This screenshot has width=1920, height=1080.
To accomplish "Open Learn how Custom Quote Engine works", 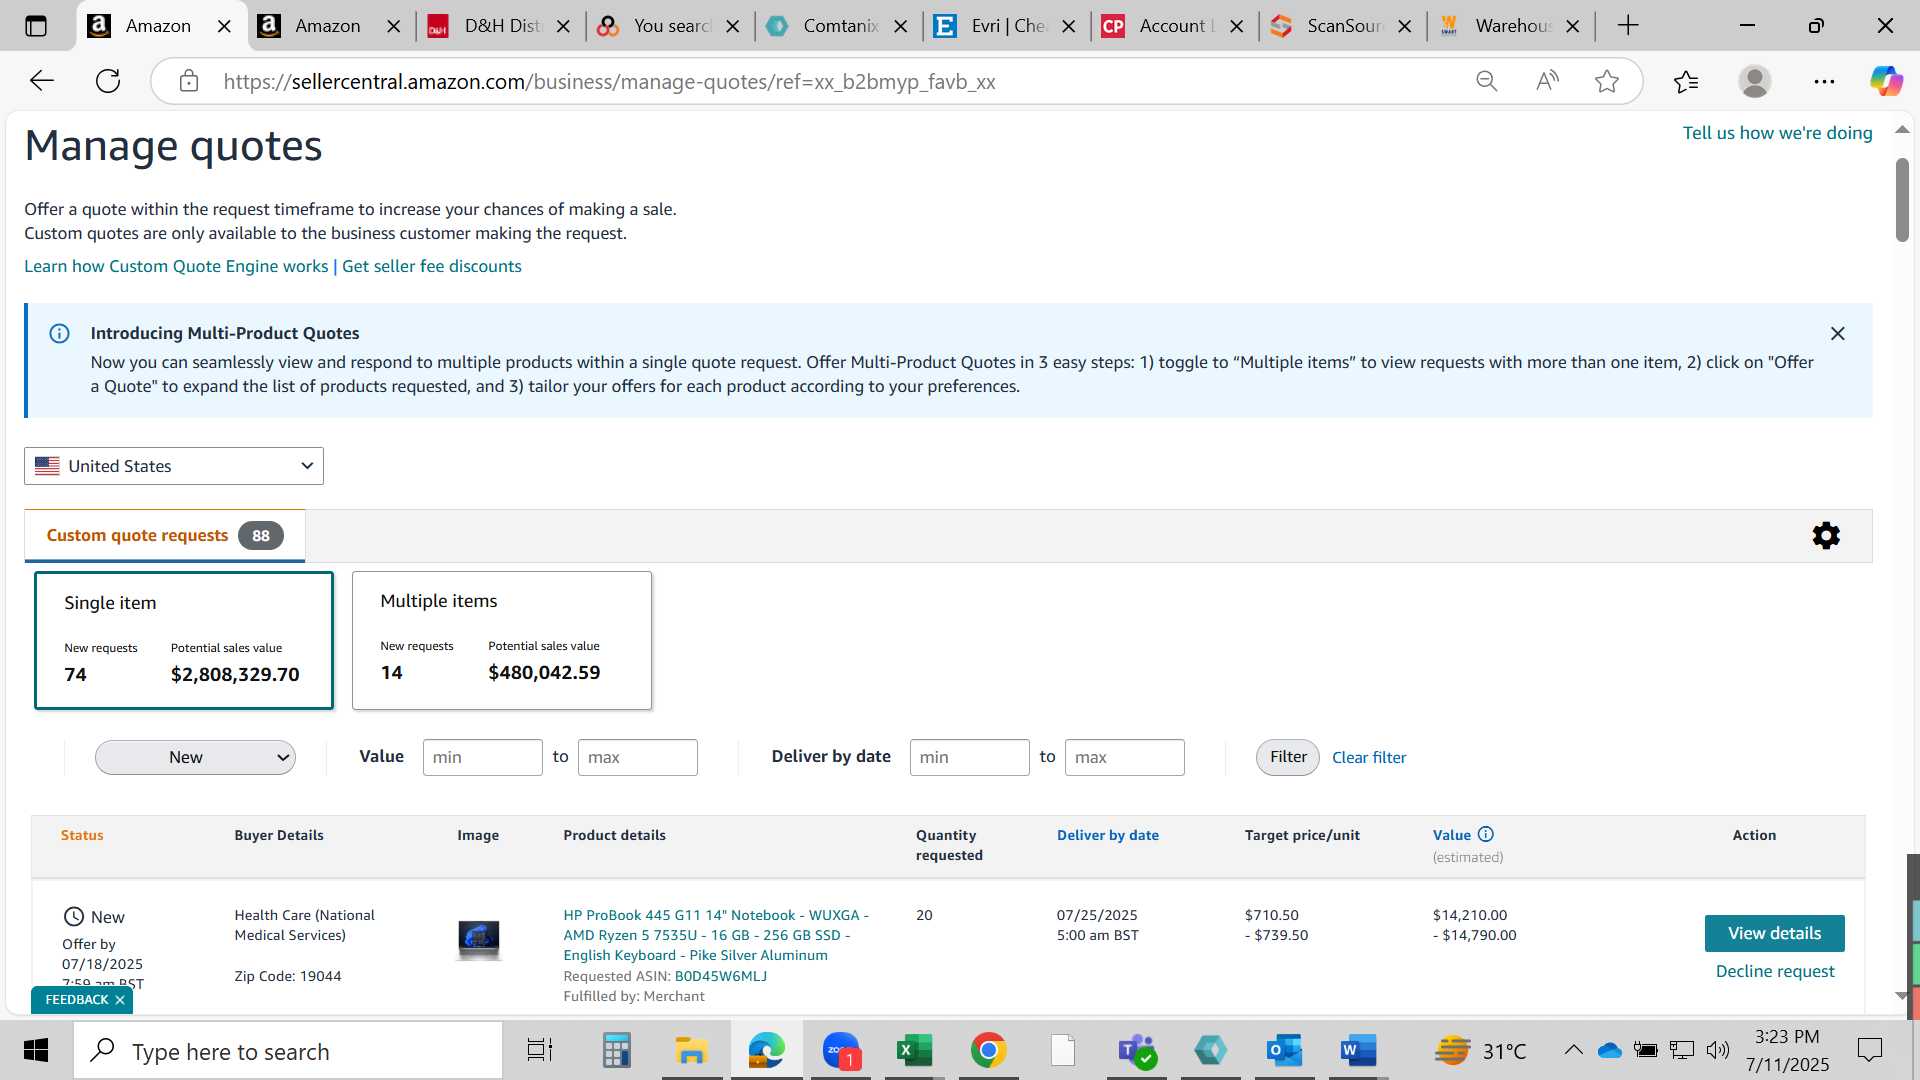I will click(x=176, y=266).
